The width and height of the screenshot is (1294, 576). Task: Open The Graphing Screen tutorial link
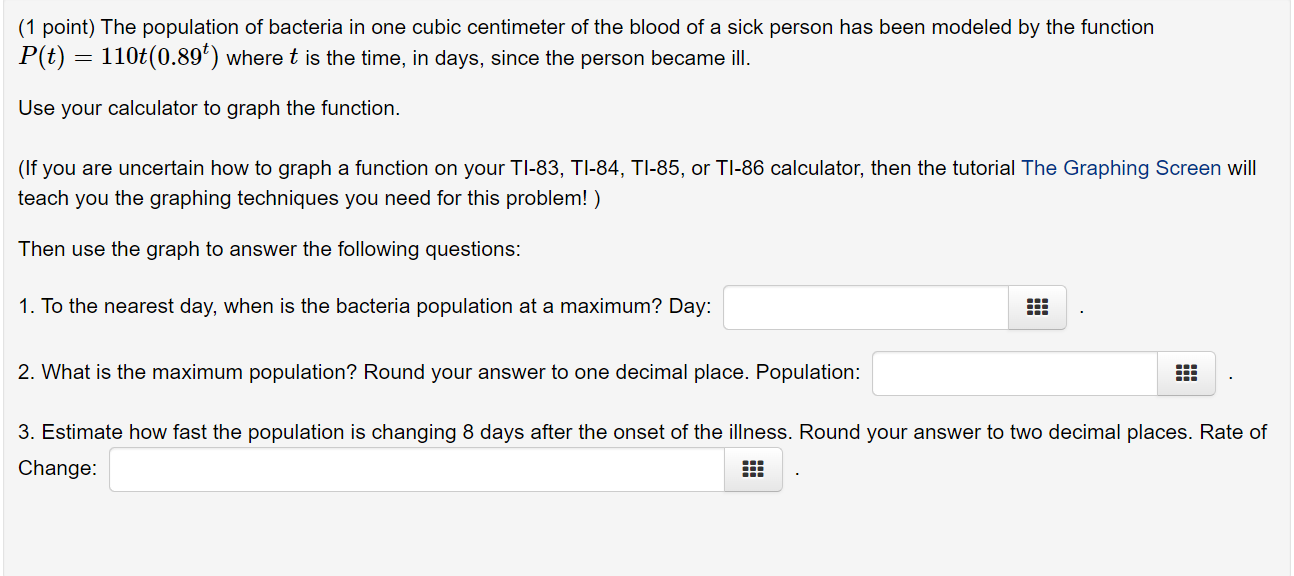coord(1121,168)
